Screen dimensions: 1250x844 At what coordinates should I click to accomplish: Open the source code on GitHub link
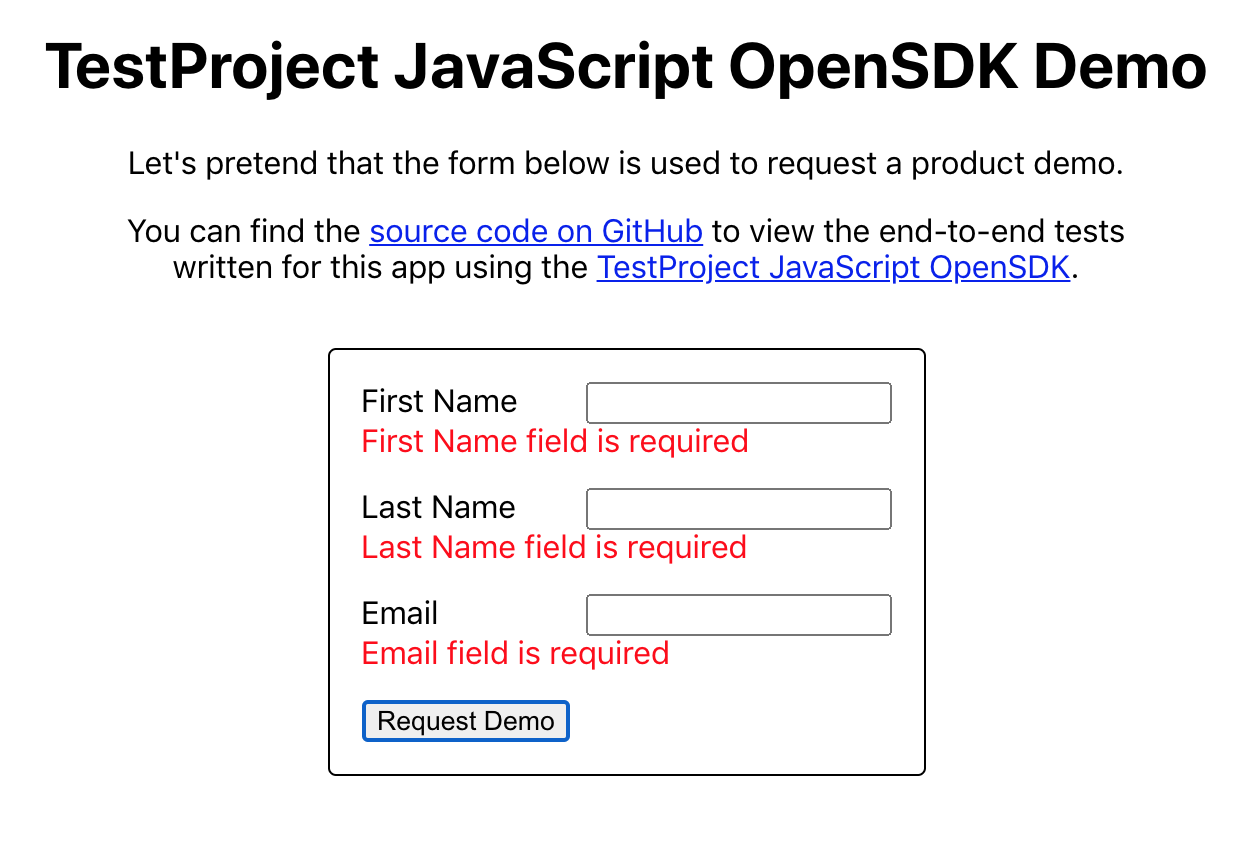tap(536, 232)
